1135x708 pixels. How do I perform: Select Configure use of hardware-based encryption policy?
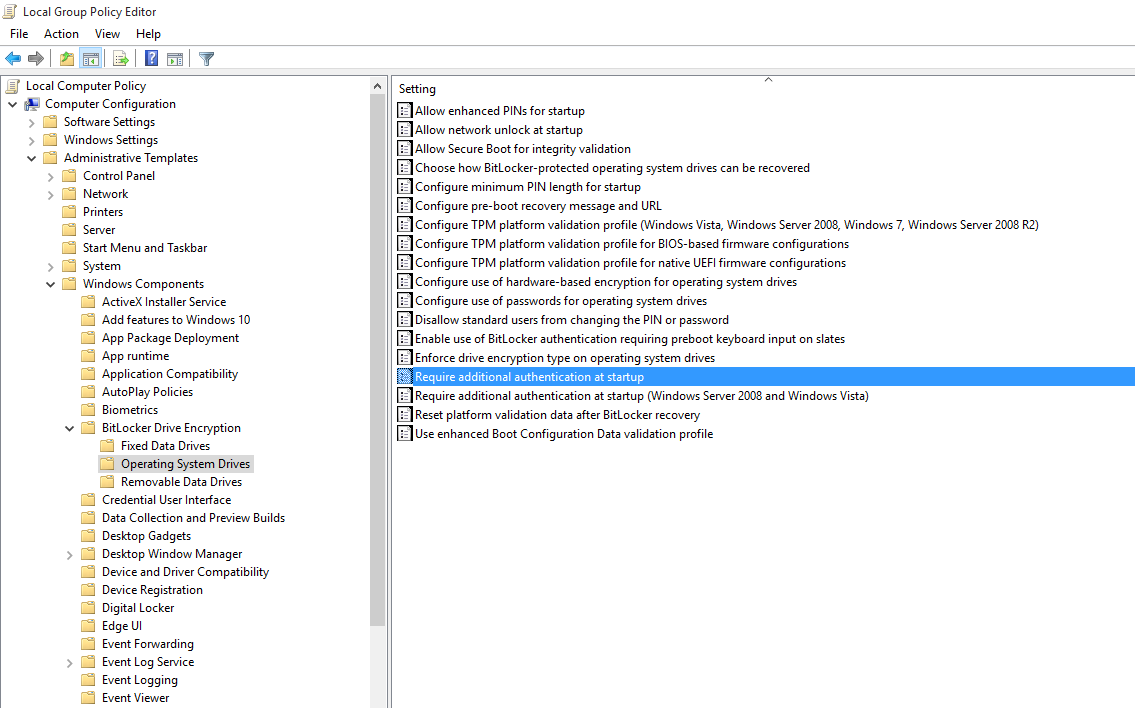[x=606, y=282]
